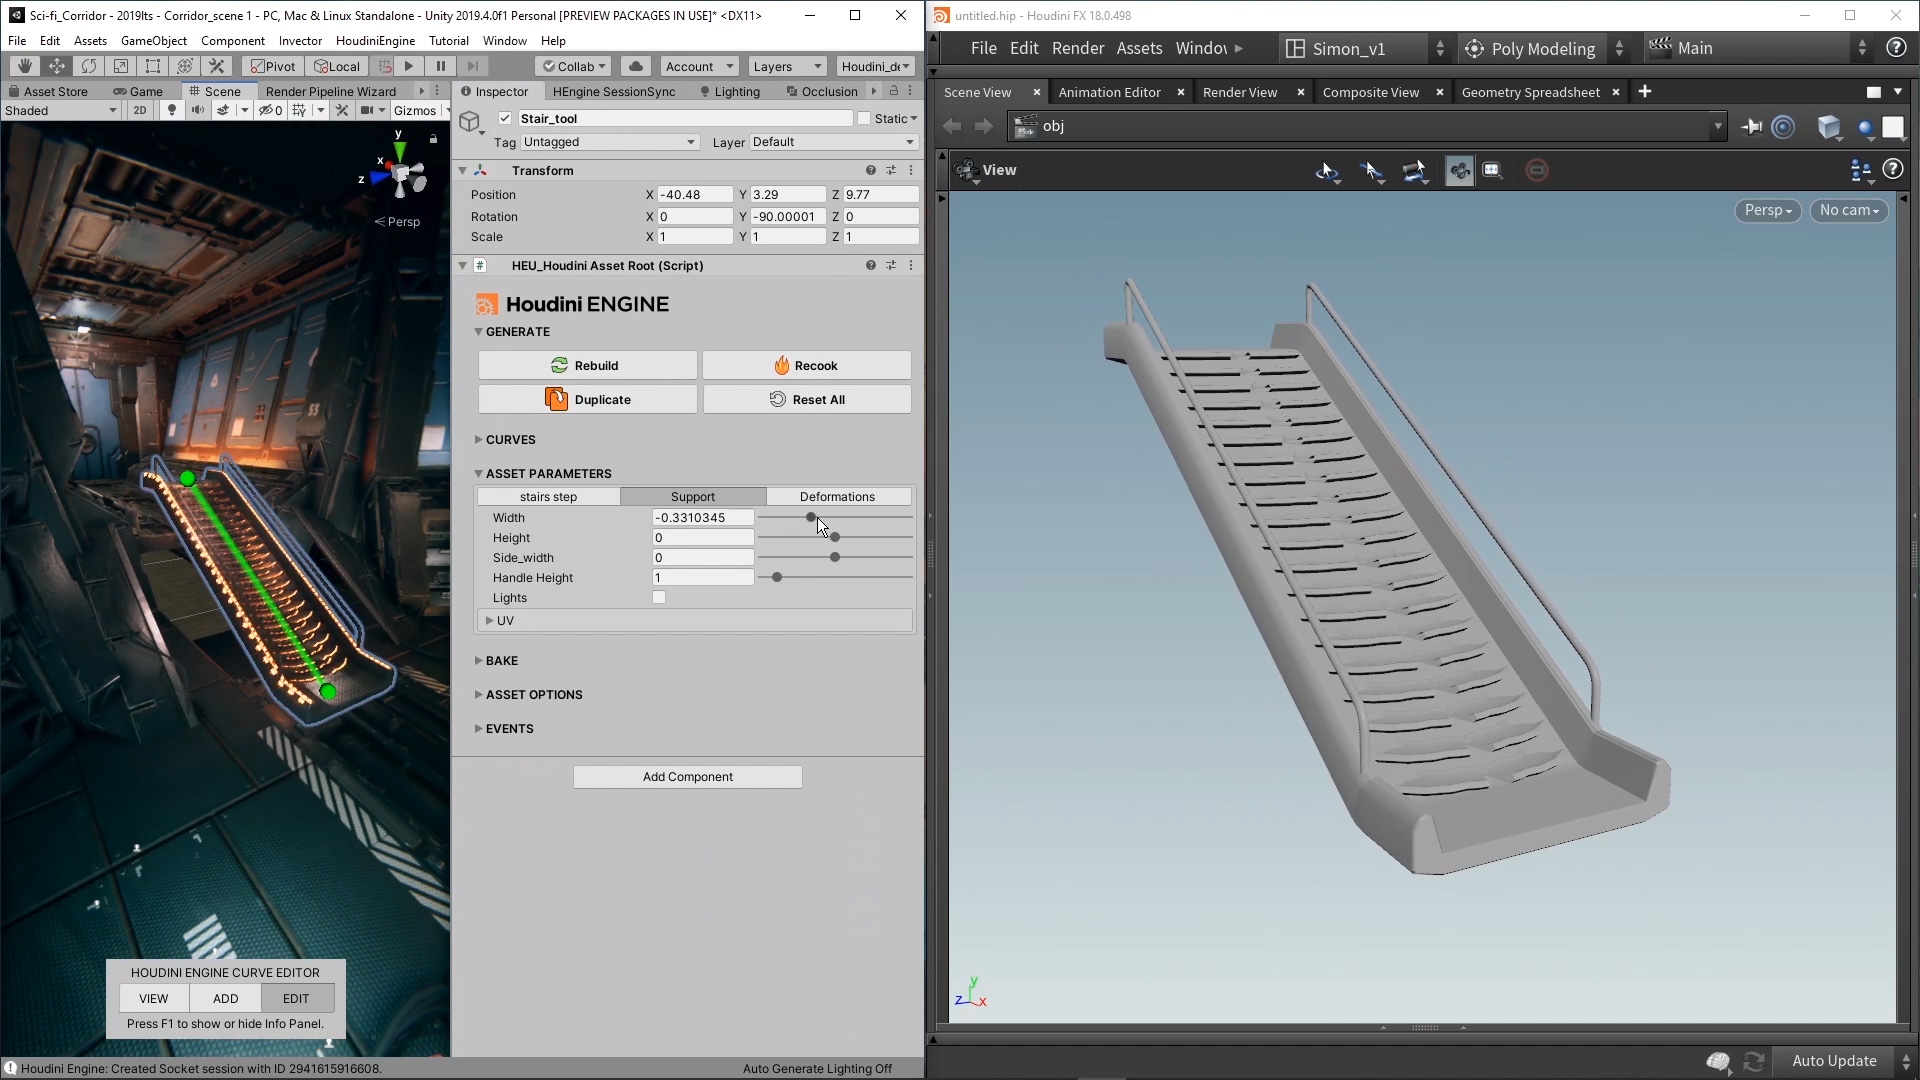Select the Render View icon in Houdini
This screenshot has width=1920, height=1080.
coord(1238,91)
